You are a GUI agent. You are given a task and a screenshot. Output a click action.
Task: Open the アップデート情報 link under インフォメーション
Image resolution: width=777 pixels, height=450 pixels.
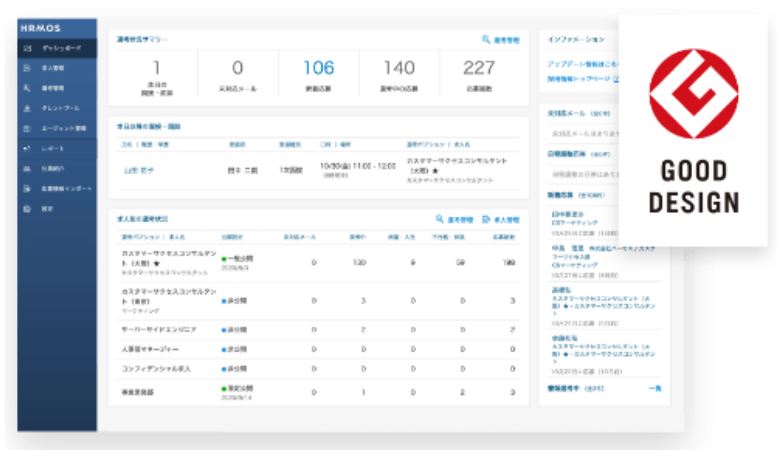coord(583,64)
